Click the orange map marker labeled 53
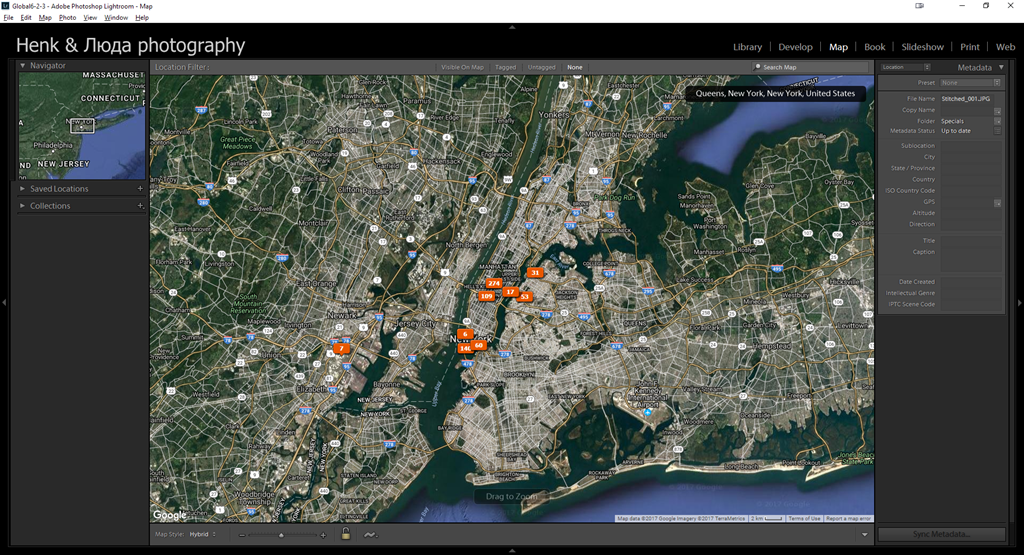The image size is (1024, 555). (x=525, y=296)
